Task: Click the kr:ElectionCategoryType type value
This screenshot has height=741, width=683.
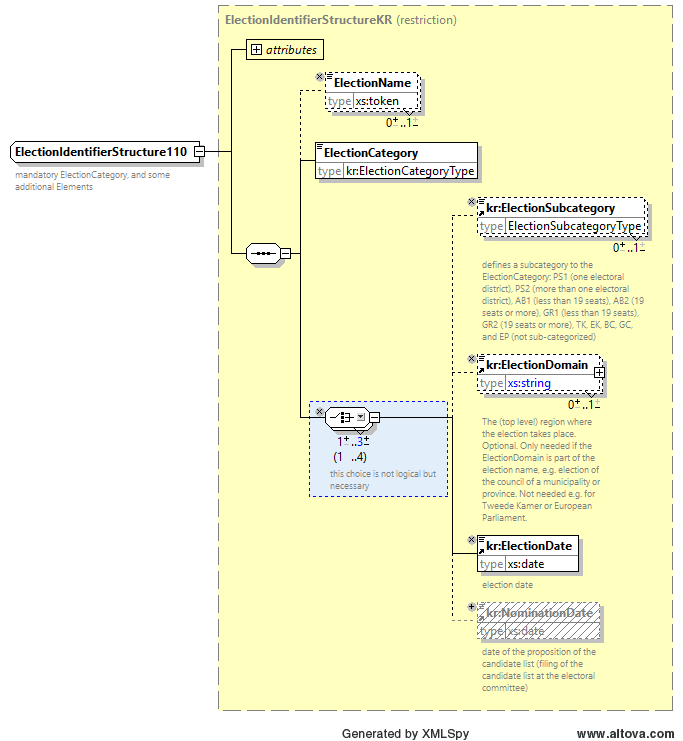Action: [410, 171]
